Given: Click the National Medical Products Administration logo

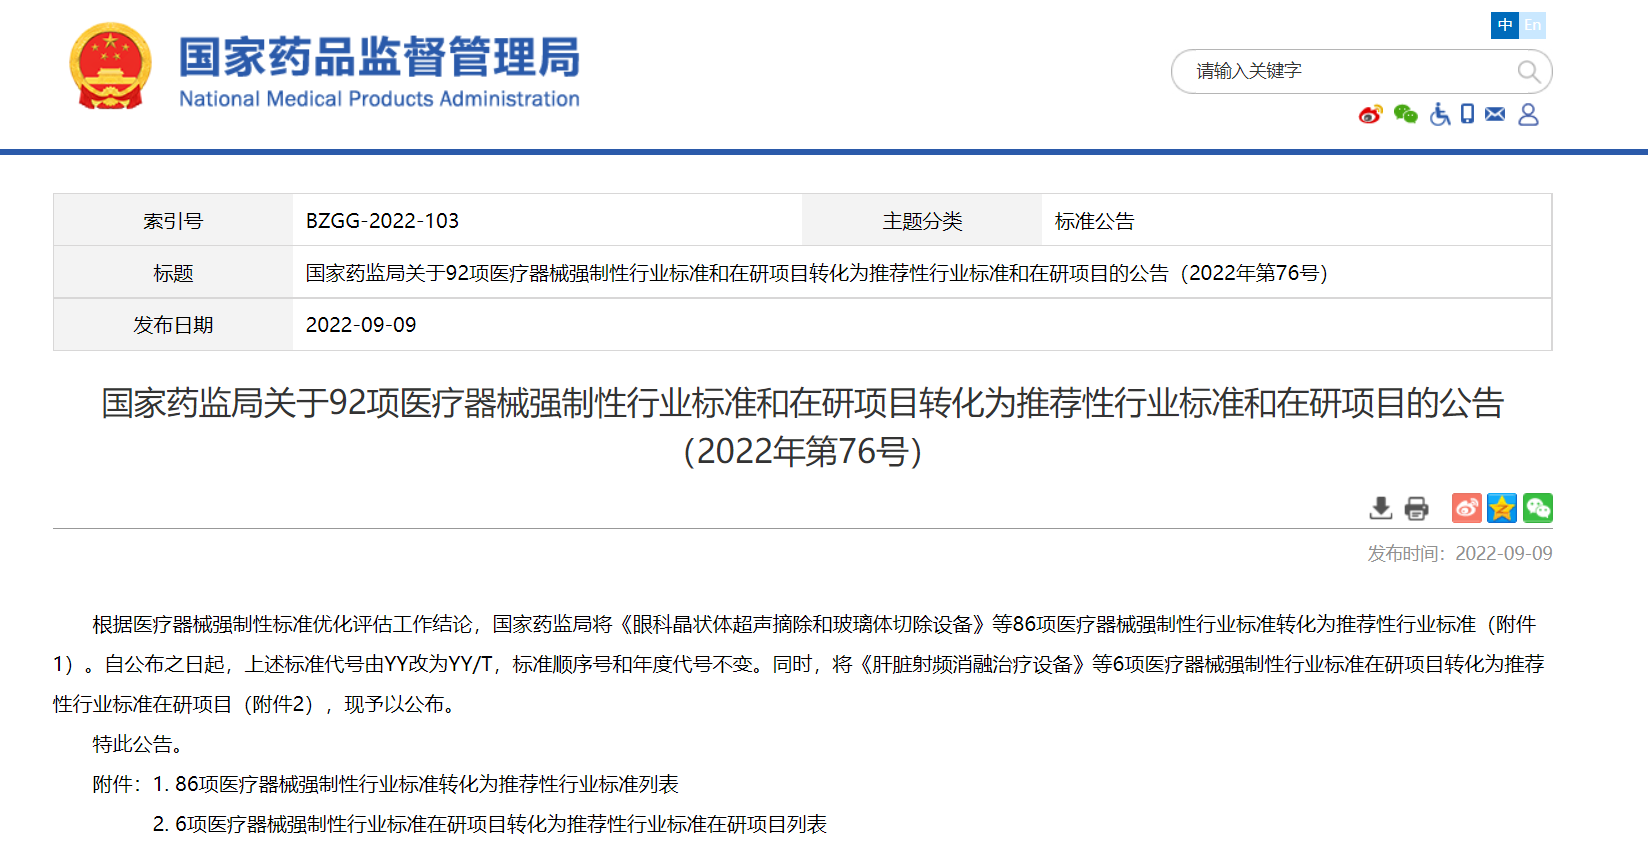Looking at the screenshot, I should coord(379,70).
